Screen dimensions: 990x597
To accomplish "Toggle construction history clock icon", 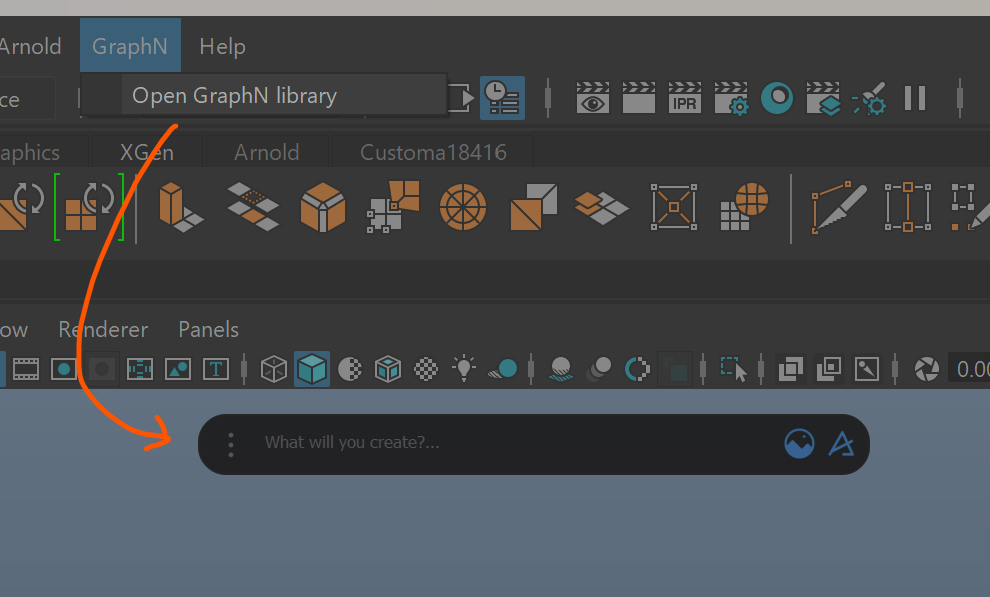I will pos(503,98).
